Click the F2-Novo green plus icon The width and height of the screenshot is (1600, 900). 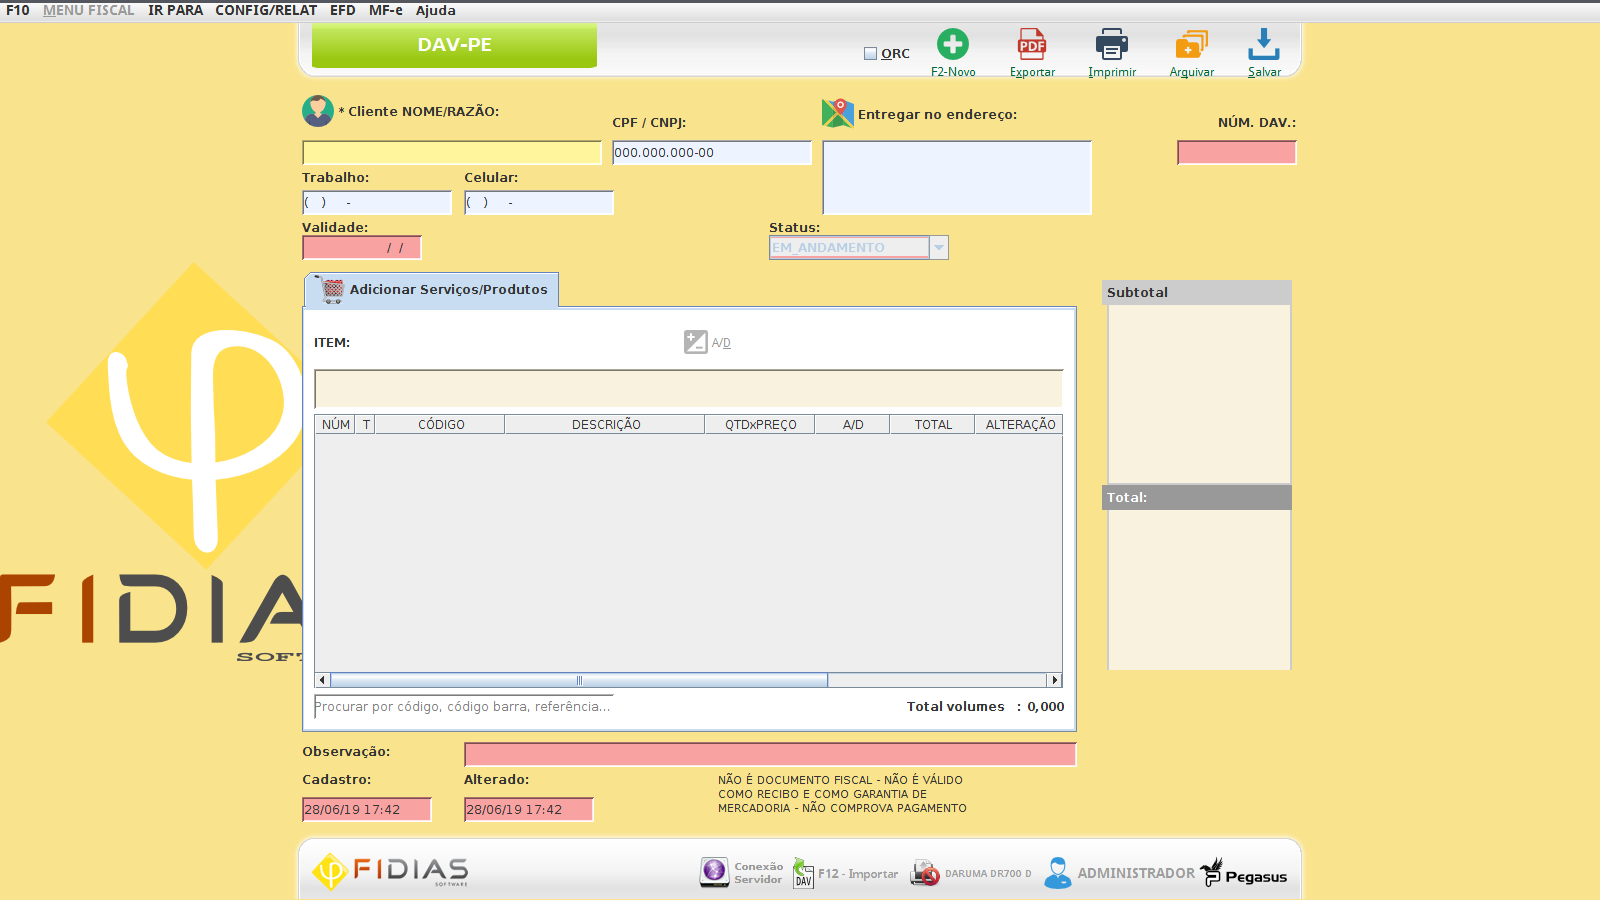pyautogui.click(x=952, y=45)
